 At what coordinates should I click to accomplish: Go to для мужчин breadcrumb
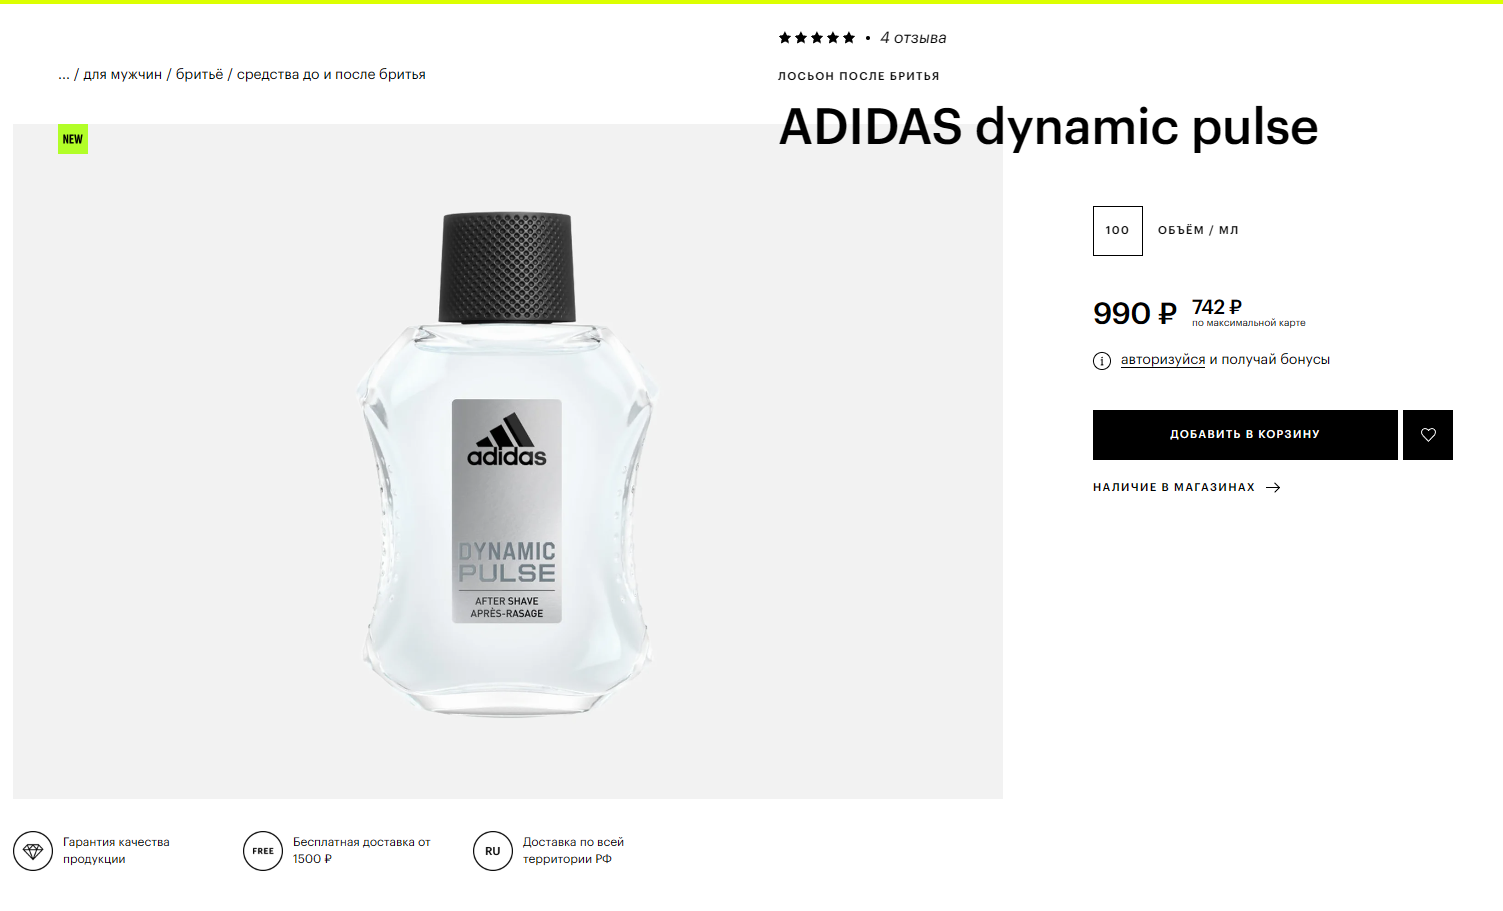click(x=122, y=75)
